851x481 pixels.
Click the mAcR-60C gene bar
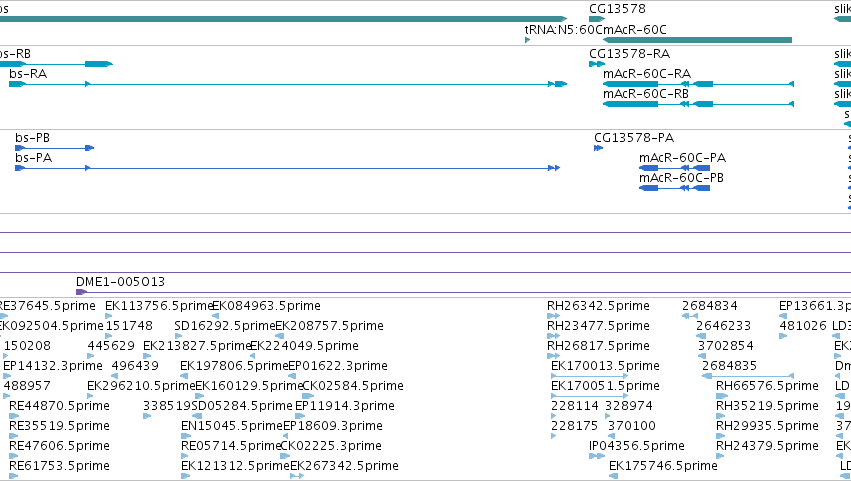[x=697, y=40]
